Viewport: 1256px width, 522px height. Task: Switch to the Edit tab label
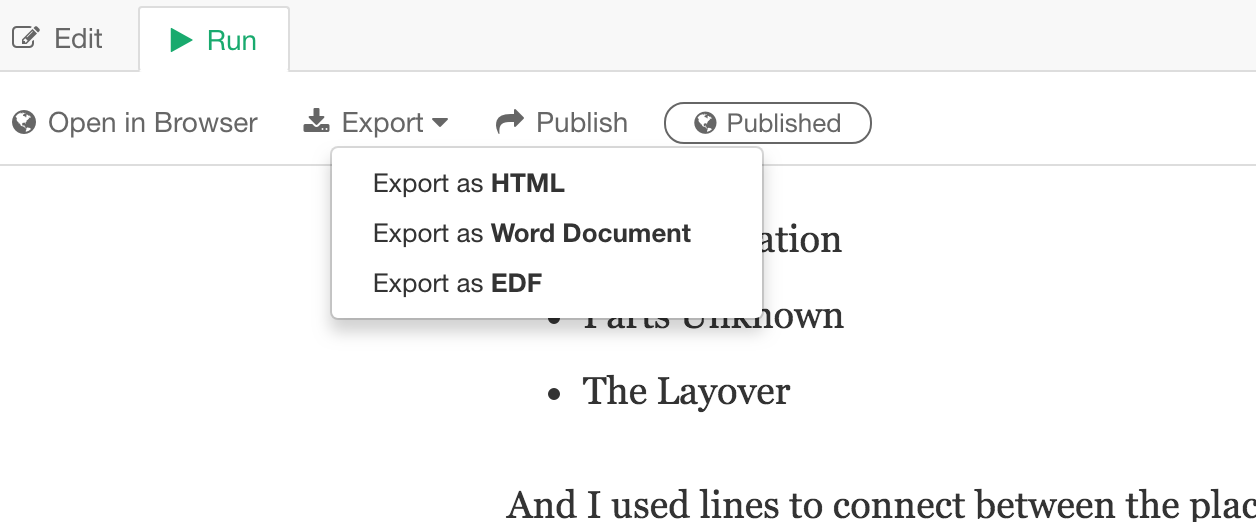[x=78, y=39]
